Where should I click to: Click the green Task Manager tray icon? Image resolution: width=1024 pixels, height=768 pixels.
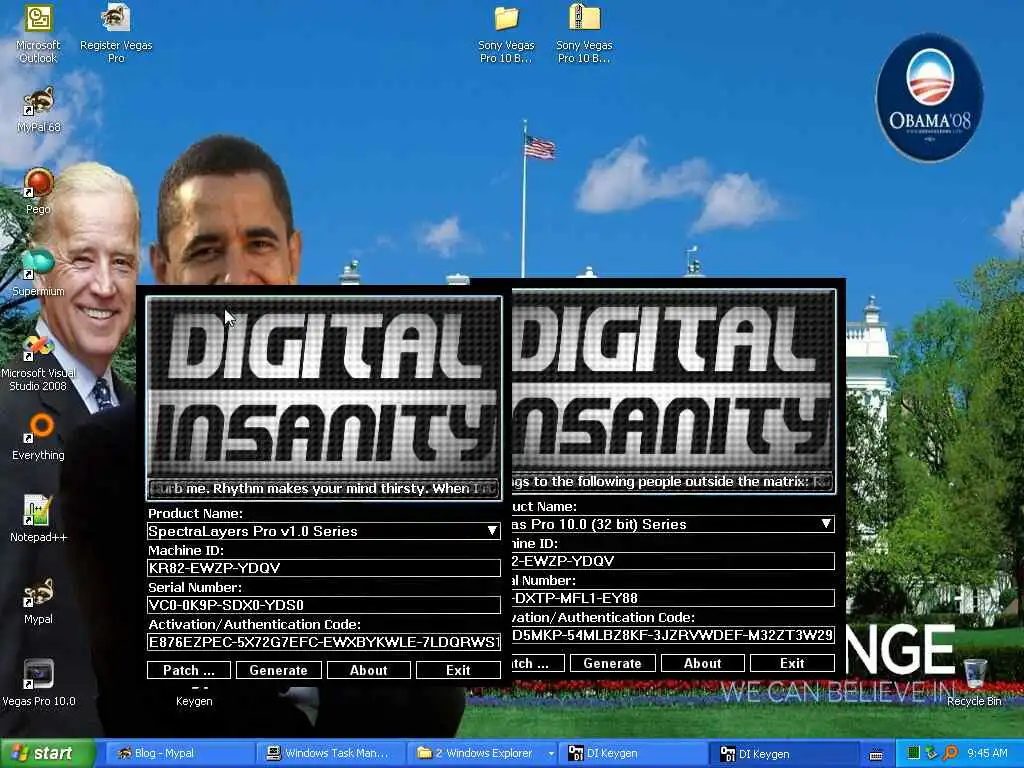914,753
